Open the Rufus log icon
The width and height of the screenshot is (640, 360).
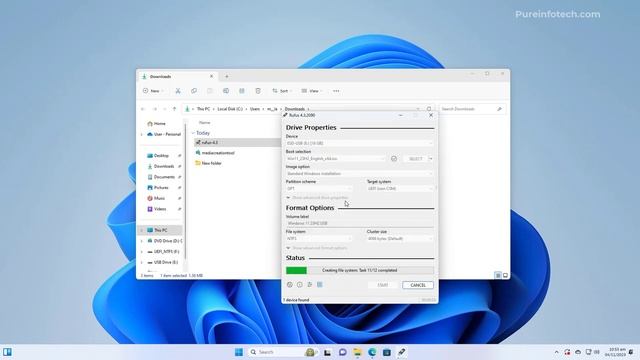coord(320,284)
